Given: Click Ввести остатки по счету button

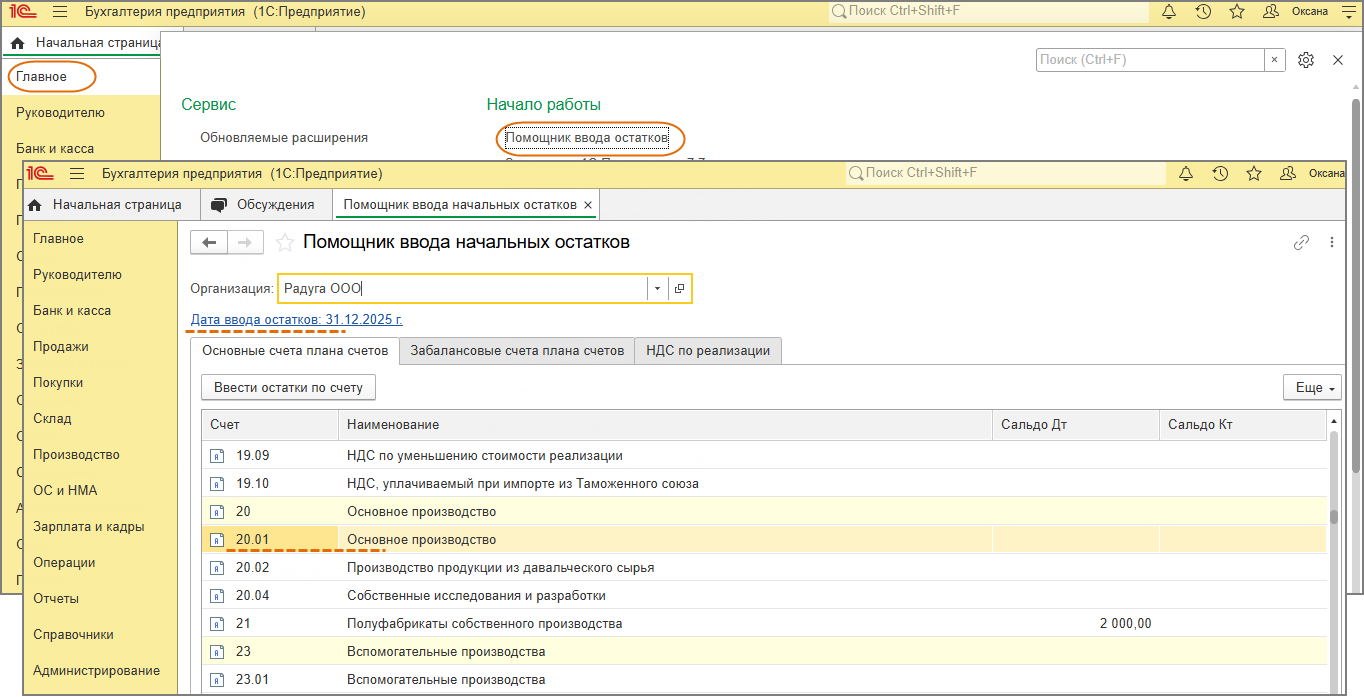Looking at the screenshot, I should point(289,387).
